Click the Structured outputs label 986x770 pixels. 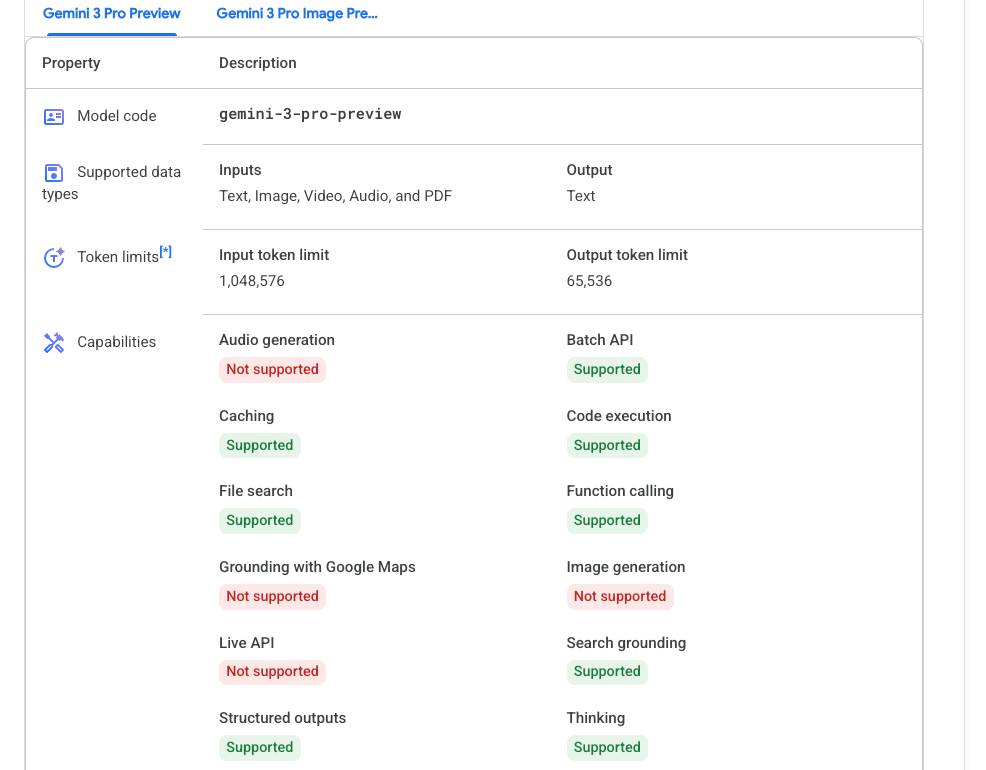coord(282,718)
